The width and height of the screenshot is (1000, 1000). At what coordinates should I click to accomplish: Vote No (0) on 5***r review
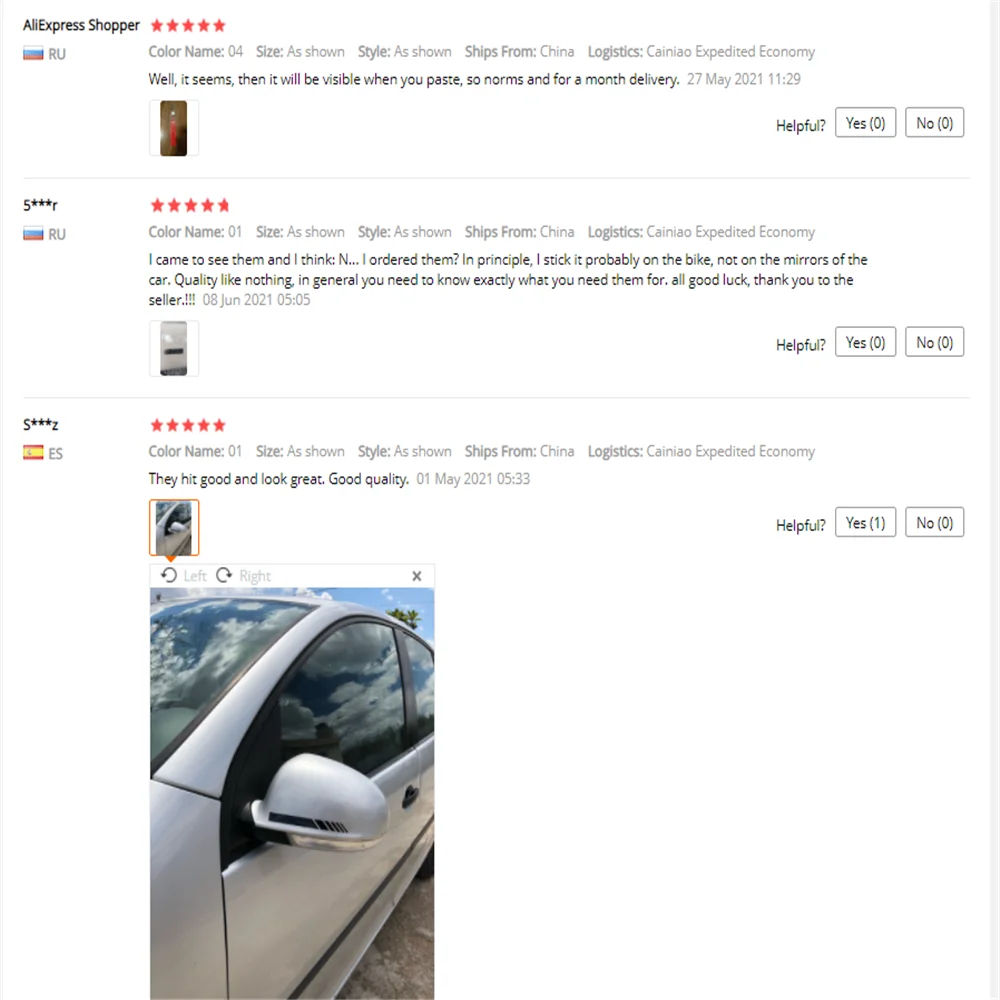(934, 342)
